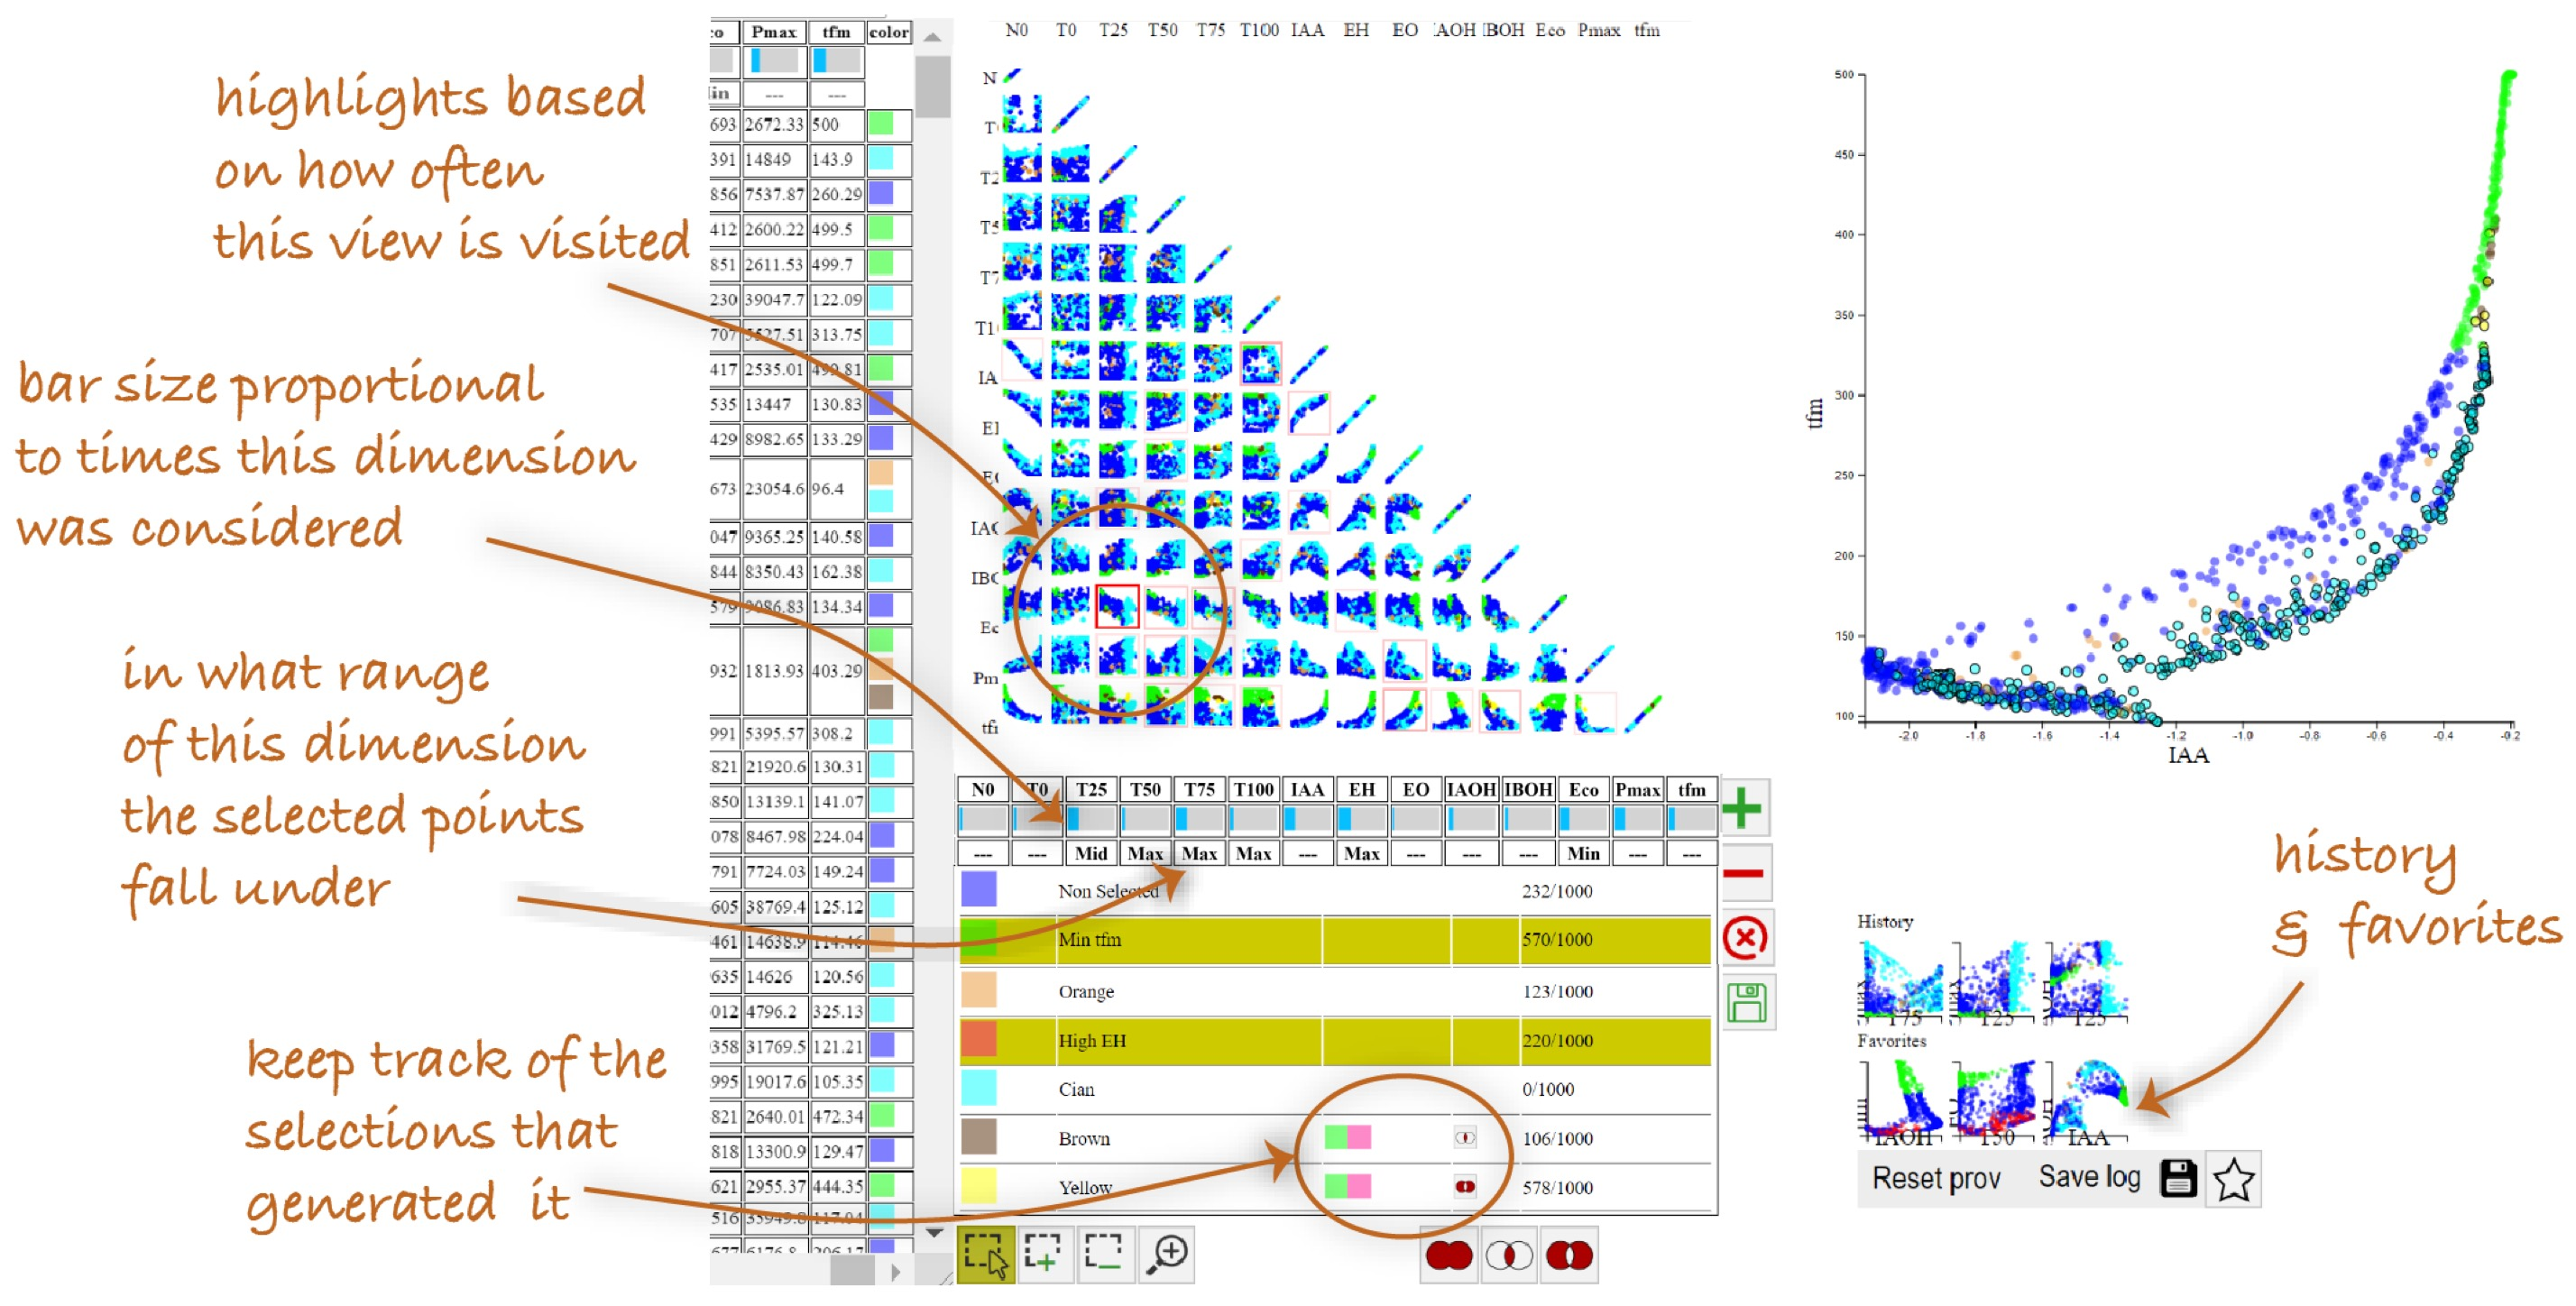Click the Brown color swatch
Screen dimensions: 2576x1306
(979, 1138)
